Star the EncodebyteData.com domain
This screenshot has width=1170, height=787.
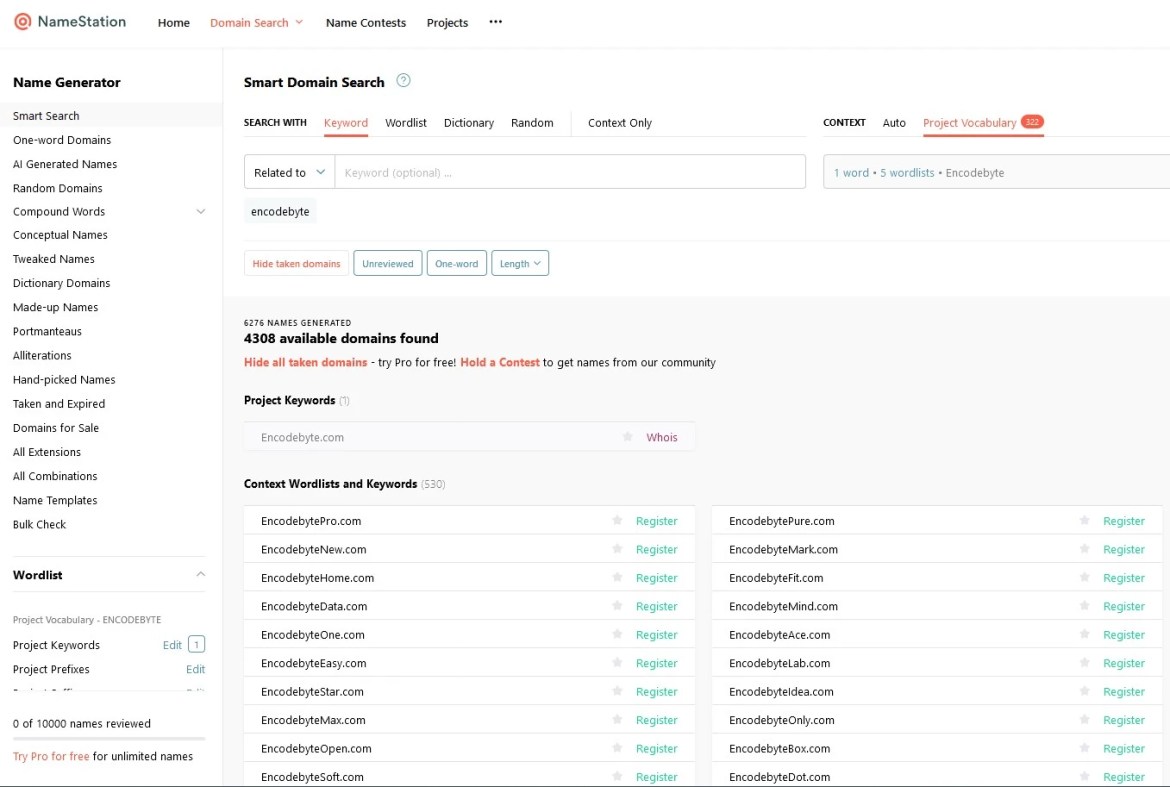coord(617,605)
